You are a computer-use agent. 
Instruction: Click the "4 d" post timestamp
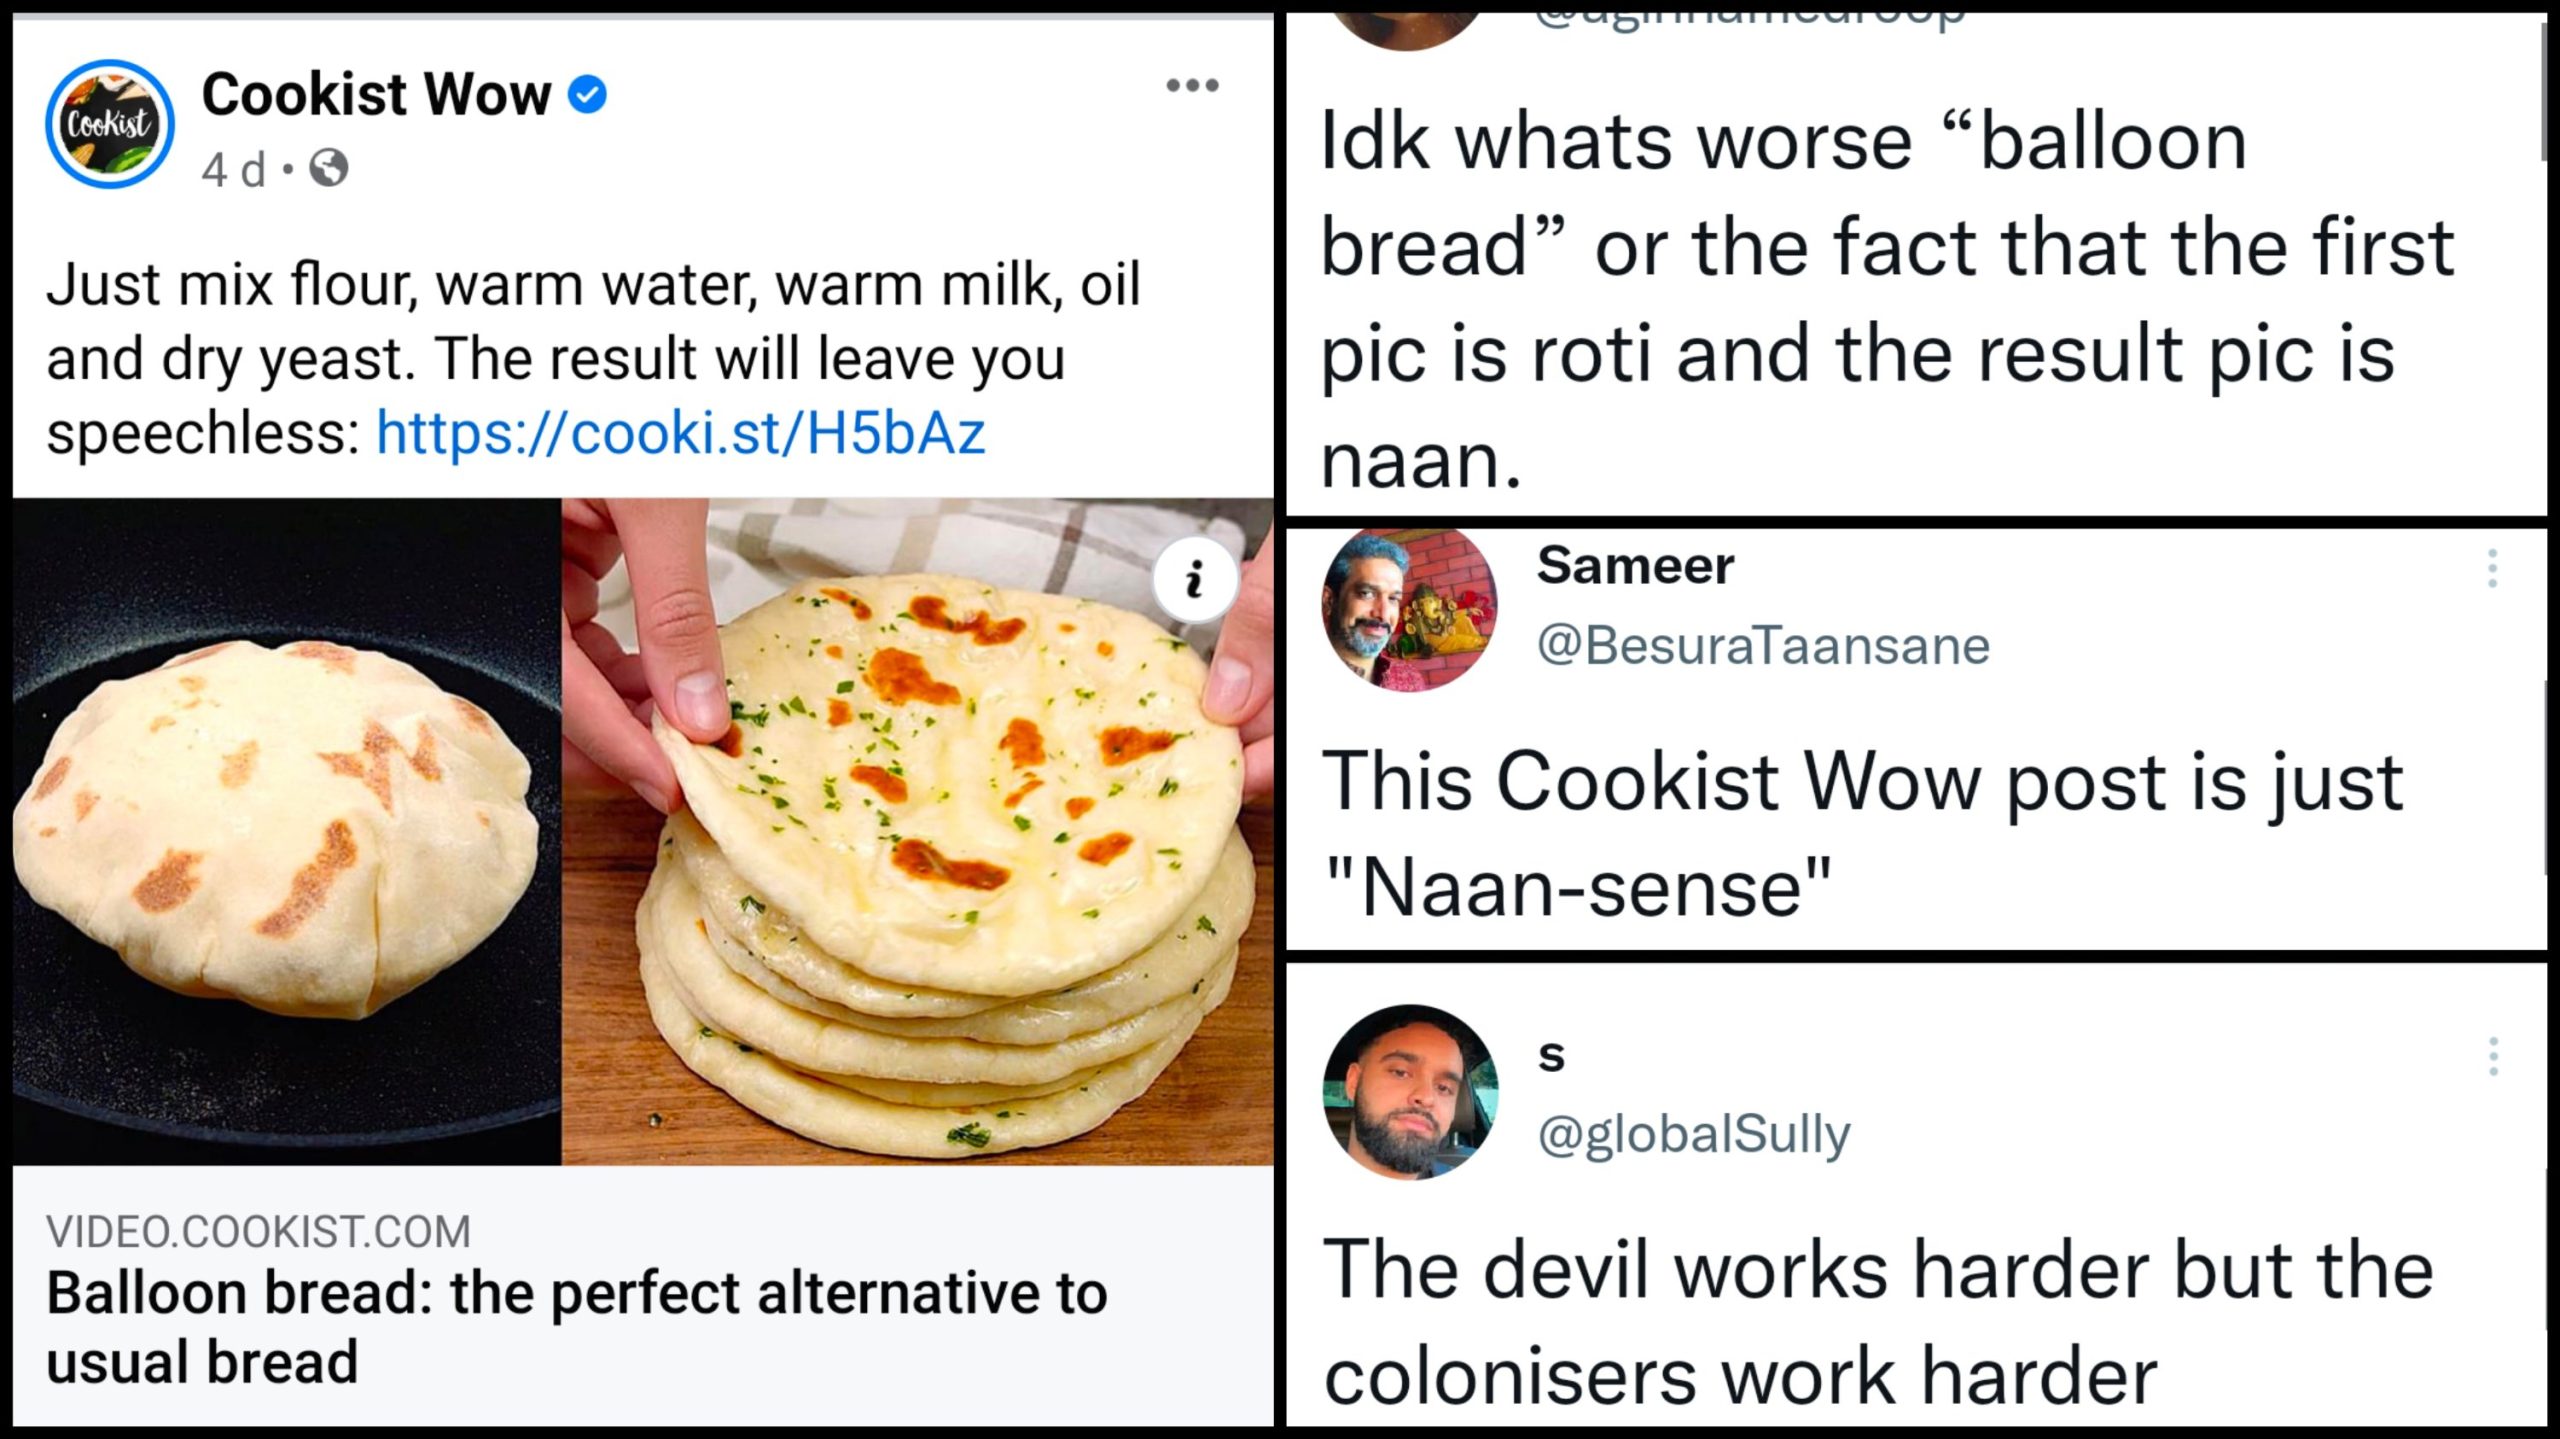233,170
